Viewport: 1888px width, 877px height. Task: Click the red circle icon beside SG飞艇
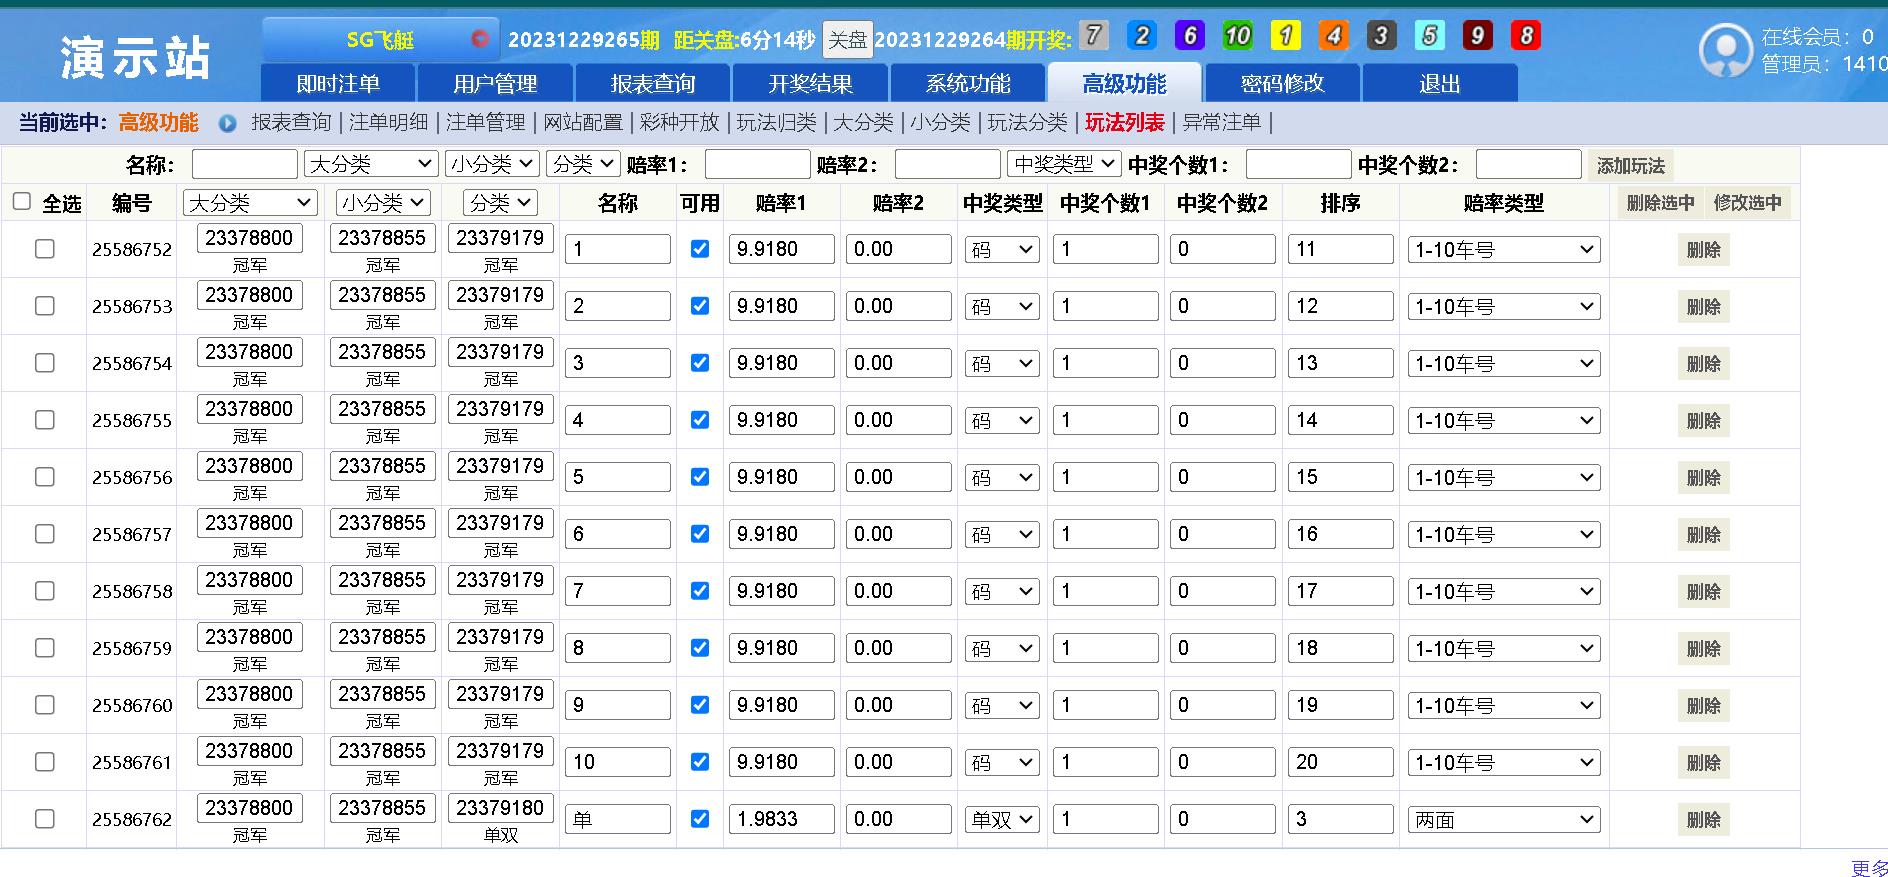coord(480,39)
